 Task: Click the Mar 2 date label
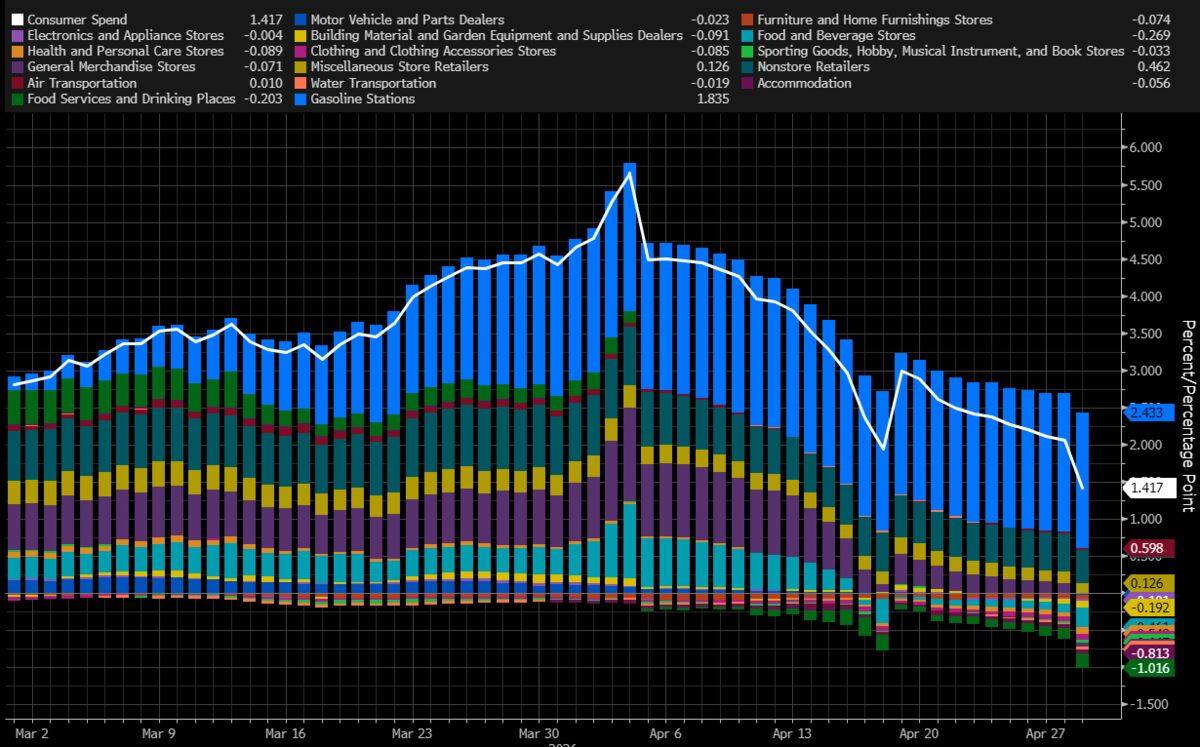[33, 732]
